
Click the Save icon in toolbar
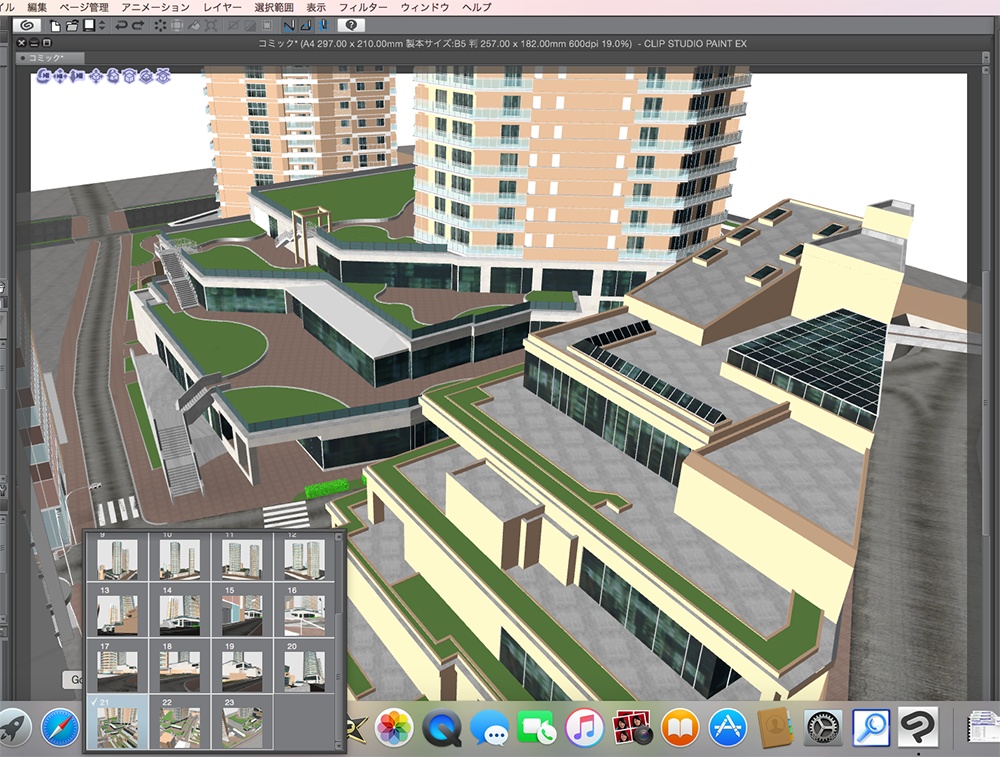coord(89,26)
